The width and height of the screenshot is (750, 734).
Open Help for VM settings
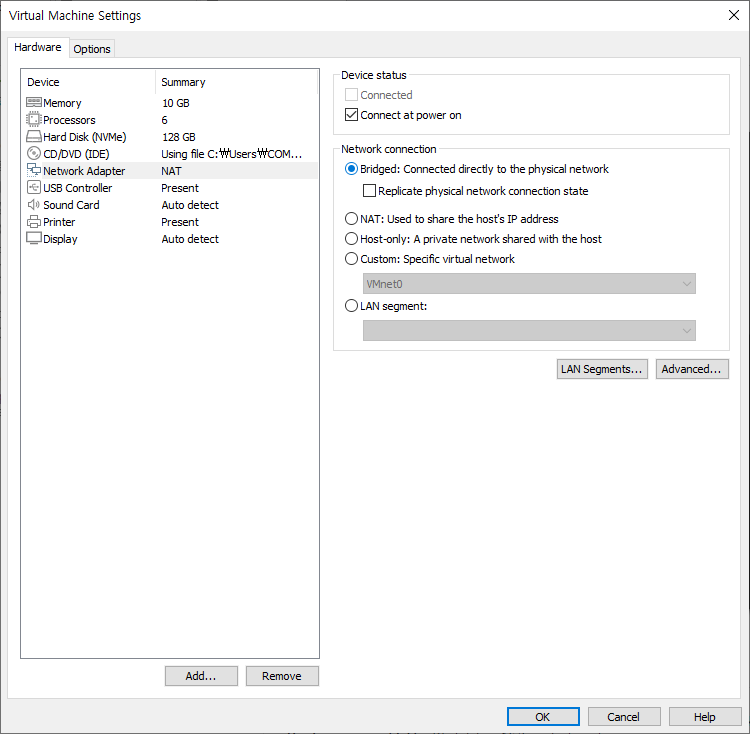(705, 717)
